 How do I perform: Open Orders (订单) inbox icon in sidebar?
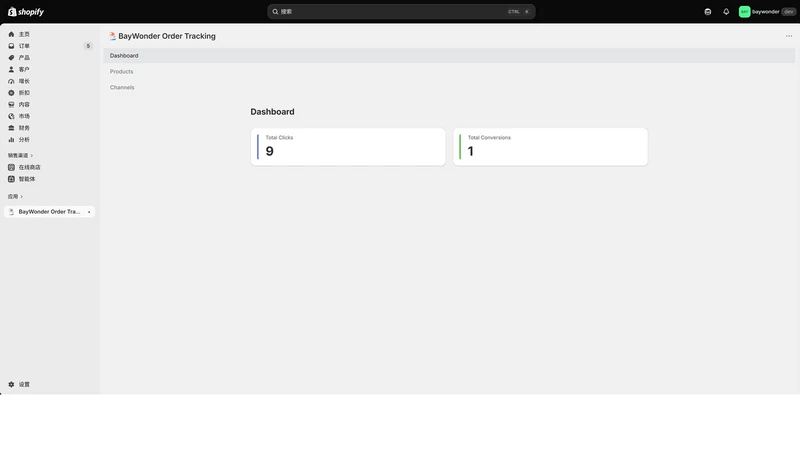point(11,46)
